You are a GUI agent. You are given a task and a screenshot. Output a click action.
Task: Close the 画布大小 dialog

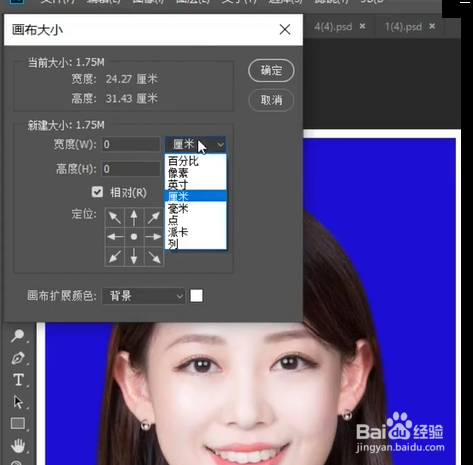[x=285, y=30]
